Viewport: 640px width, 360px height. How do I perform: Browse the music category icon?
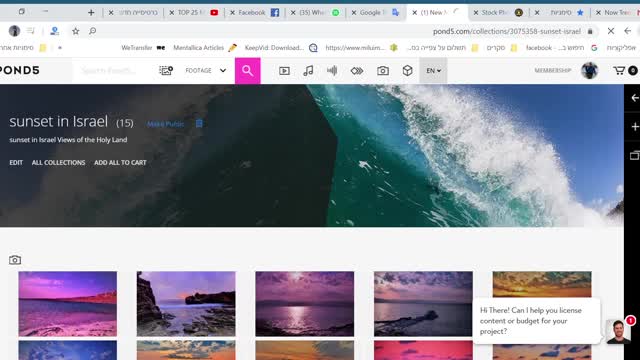(308, 71)
